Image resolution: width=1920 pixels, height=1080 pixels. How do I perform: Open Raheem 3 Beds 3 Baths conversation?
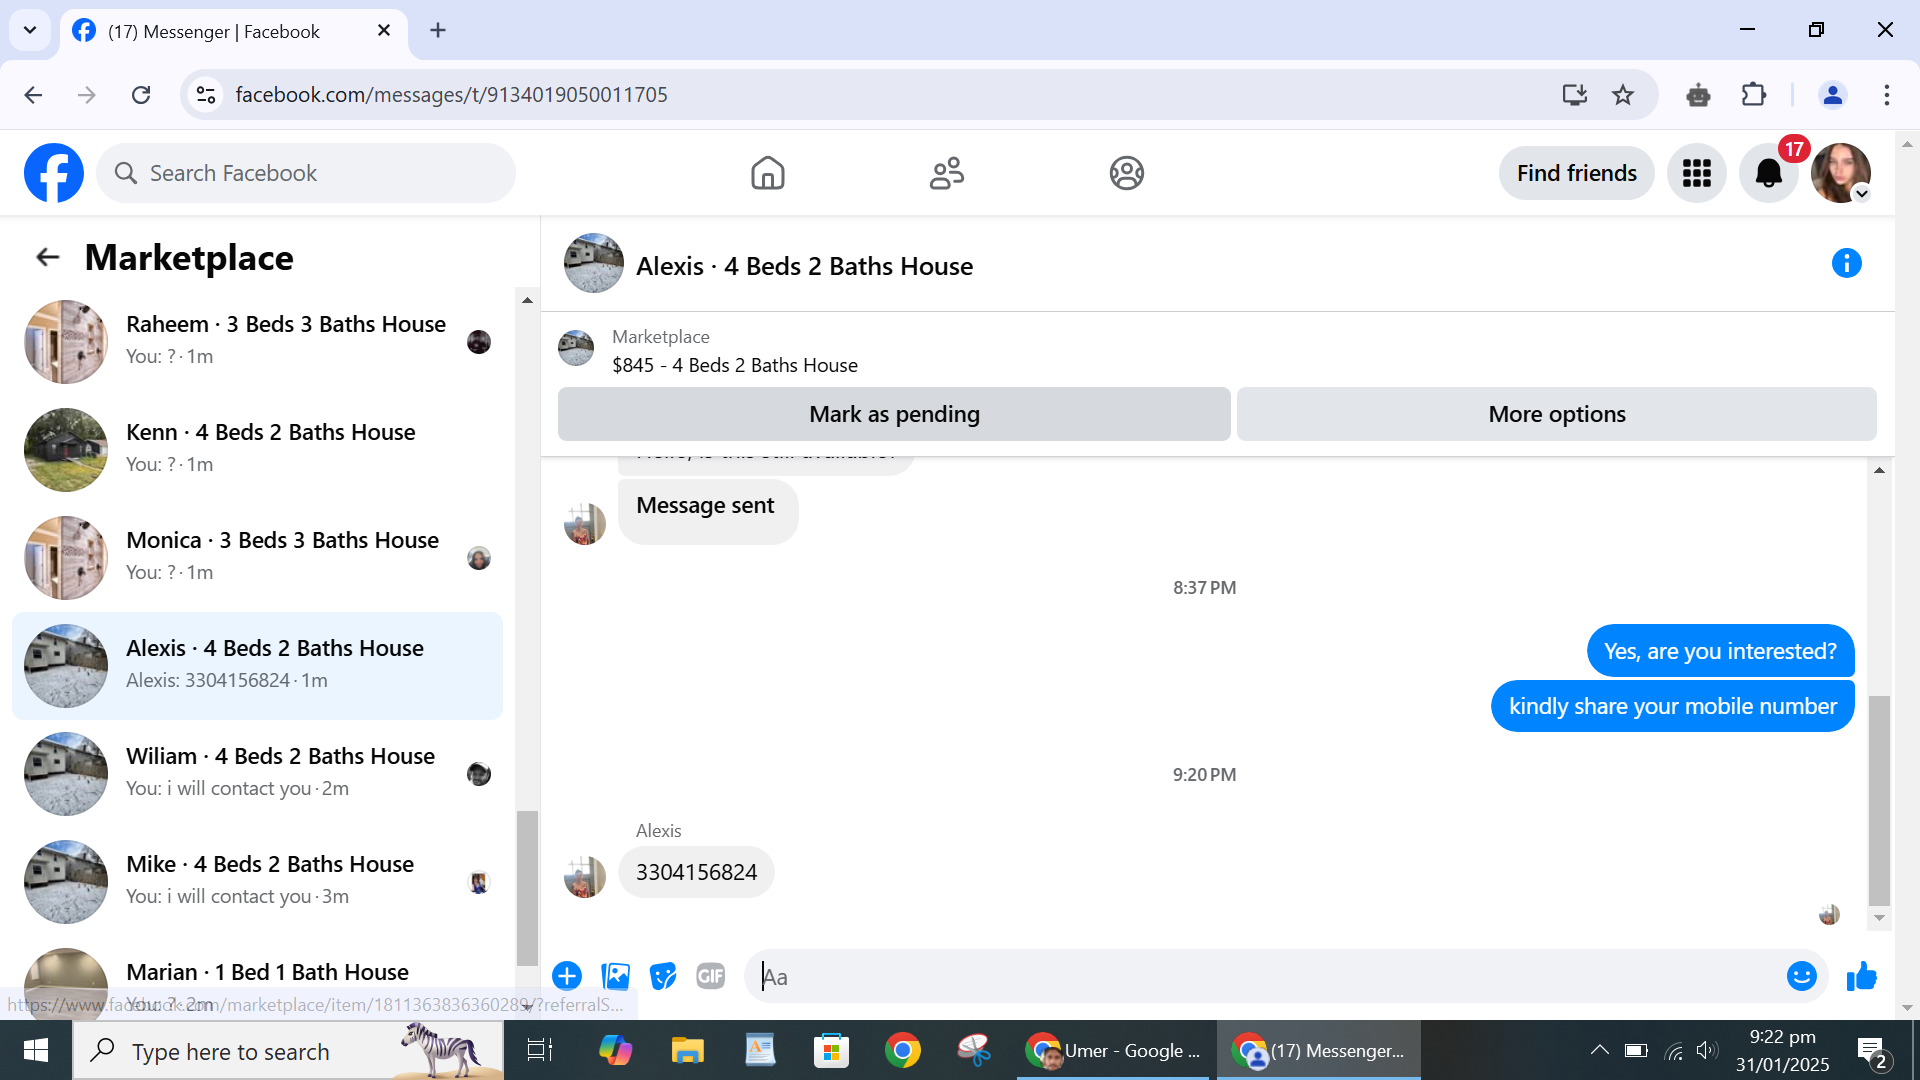pos(257,341)
